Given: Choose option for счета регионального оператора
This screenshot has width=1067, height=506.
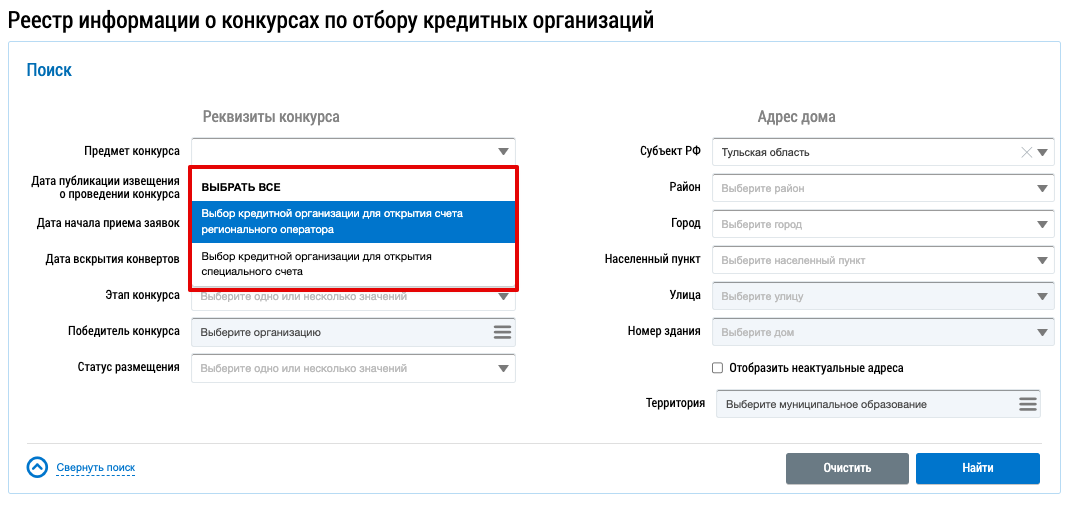Looking at the screenshot, I should click(x=353, y=222).
